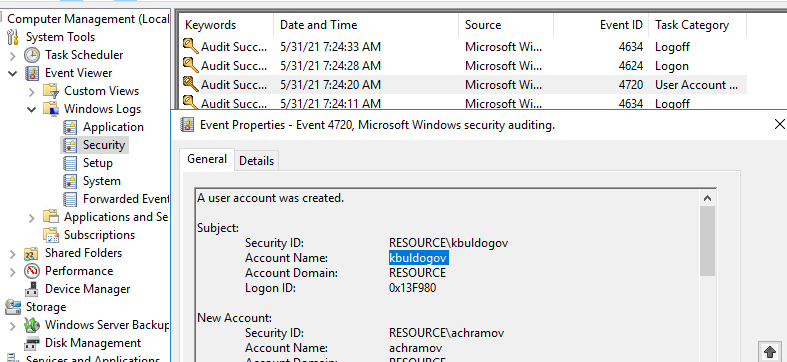Switch to the Details tab
The image size is (787, 362).
point(256,161)
